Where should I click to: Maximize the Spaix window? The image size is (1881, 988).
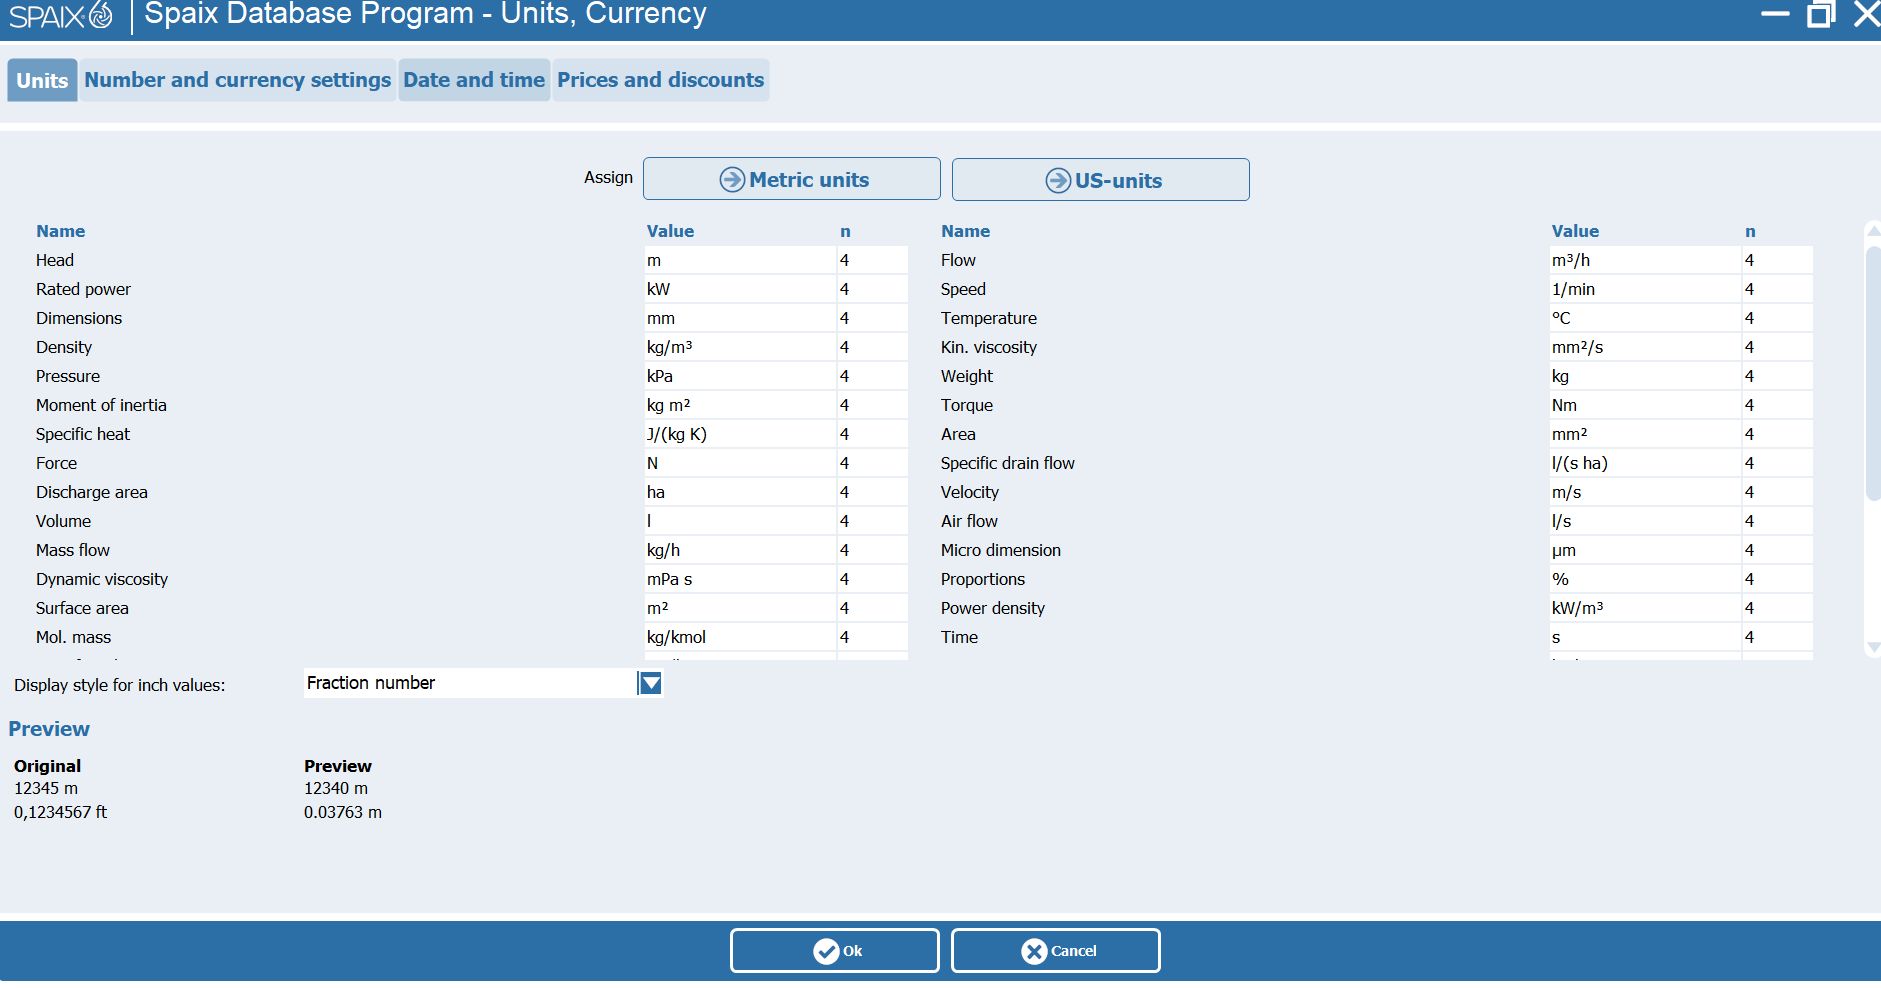(x=1820, y=14)
